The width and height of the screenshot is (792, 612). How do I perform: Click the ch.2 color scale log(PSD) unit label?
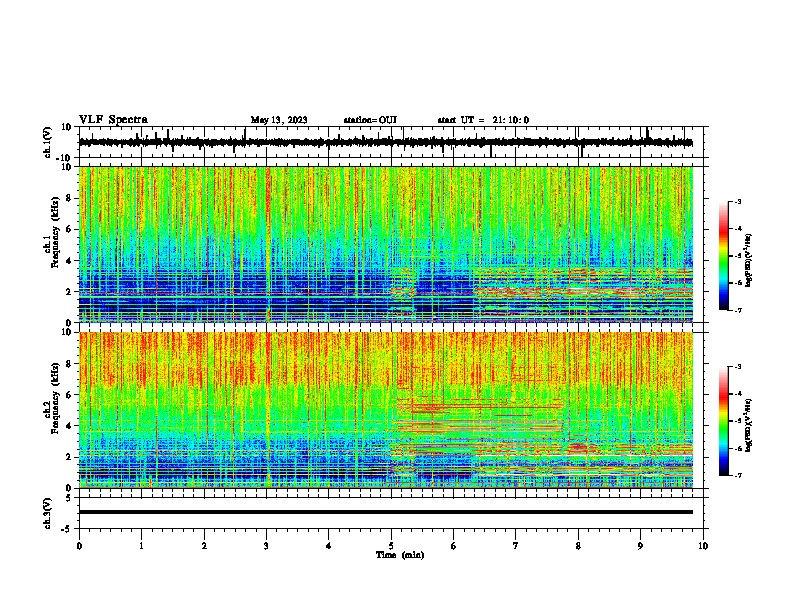(x=748, y=426)
